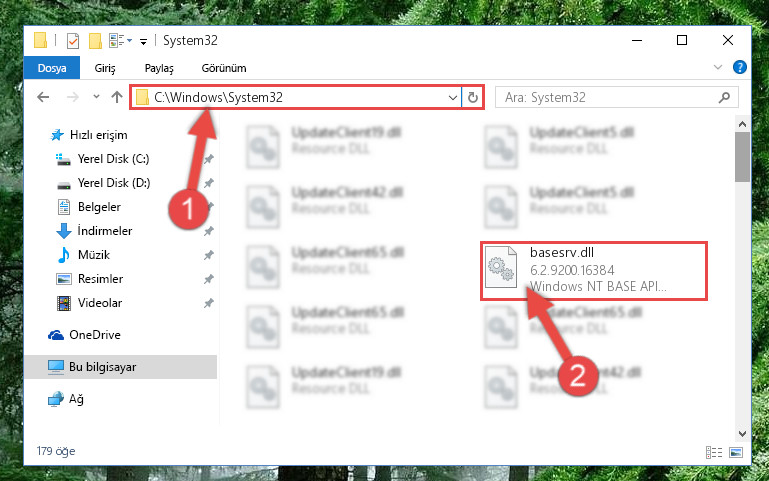Screen dimensions: 769x481
Task: Unpin Belgeler from quick access
Action: tap(209, 207)
